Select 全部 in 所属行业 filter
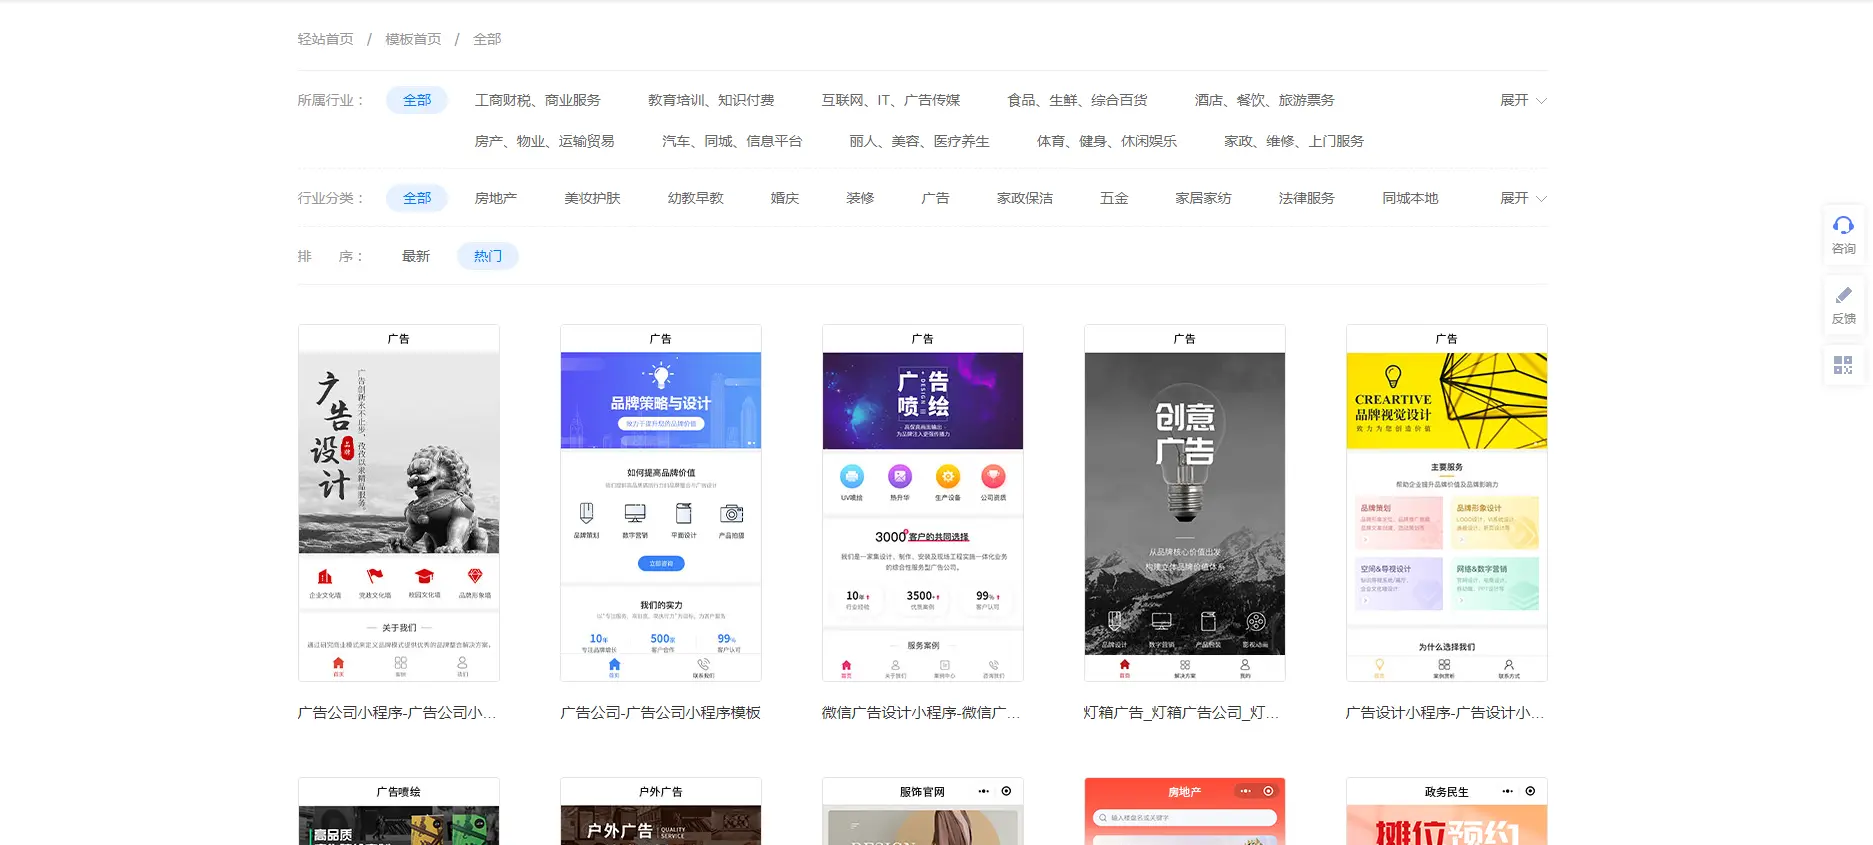The width and height of the screenshot is (1873, 845). click(x=416, y=100)
